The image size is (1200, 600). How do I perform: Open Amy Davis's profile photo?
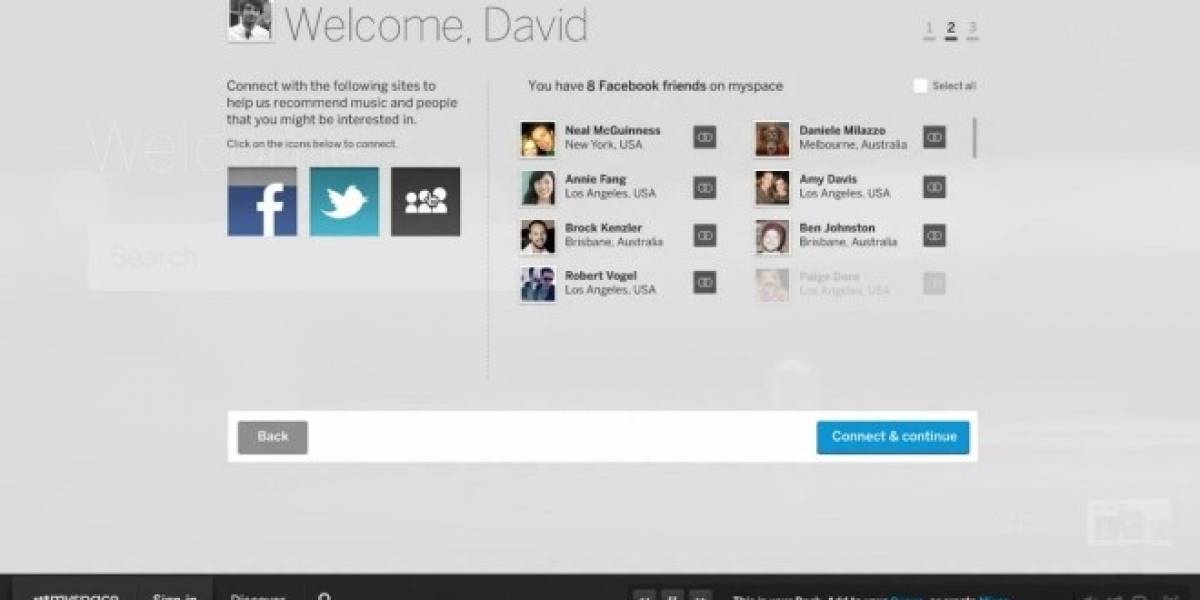click(x=772, y=187)
